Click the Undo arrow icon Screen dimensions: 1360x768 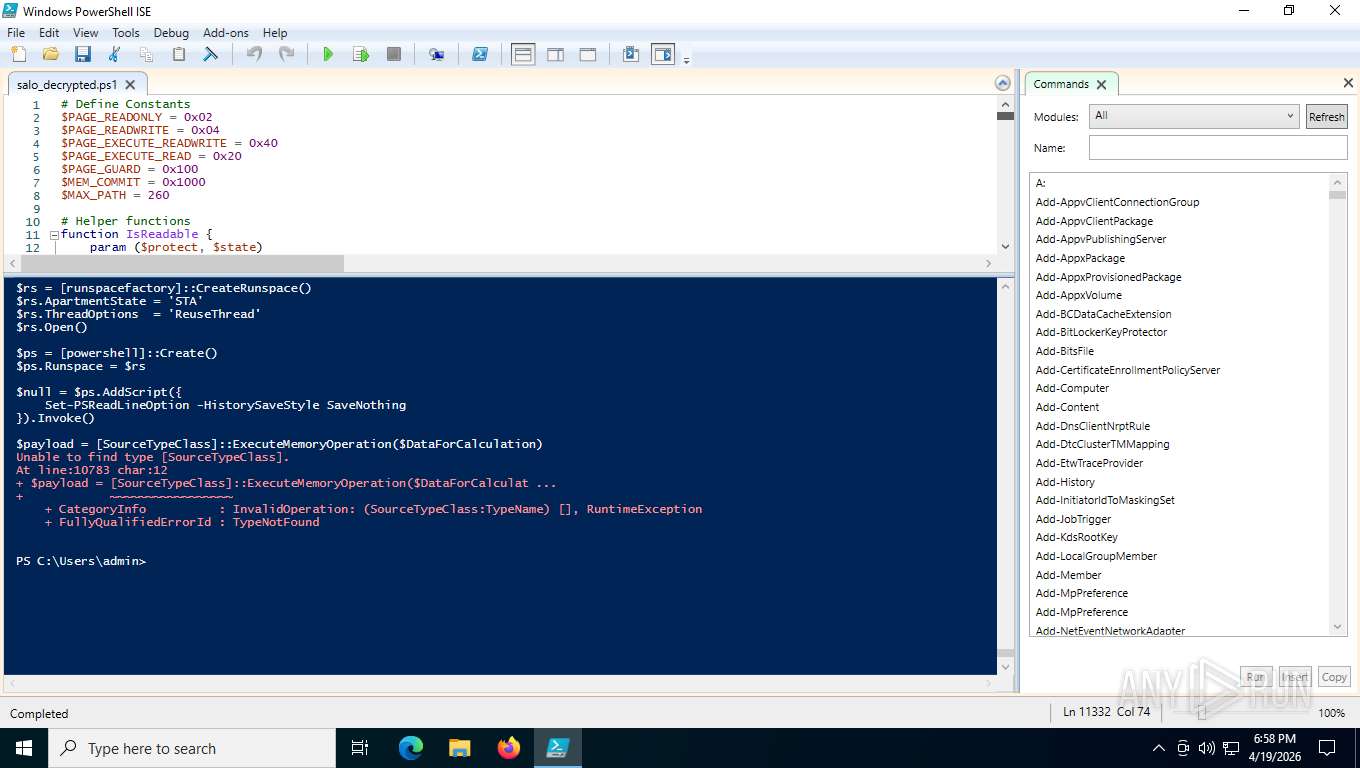coord(254,54)
